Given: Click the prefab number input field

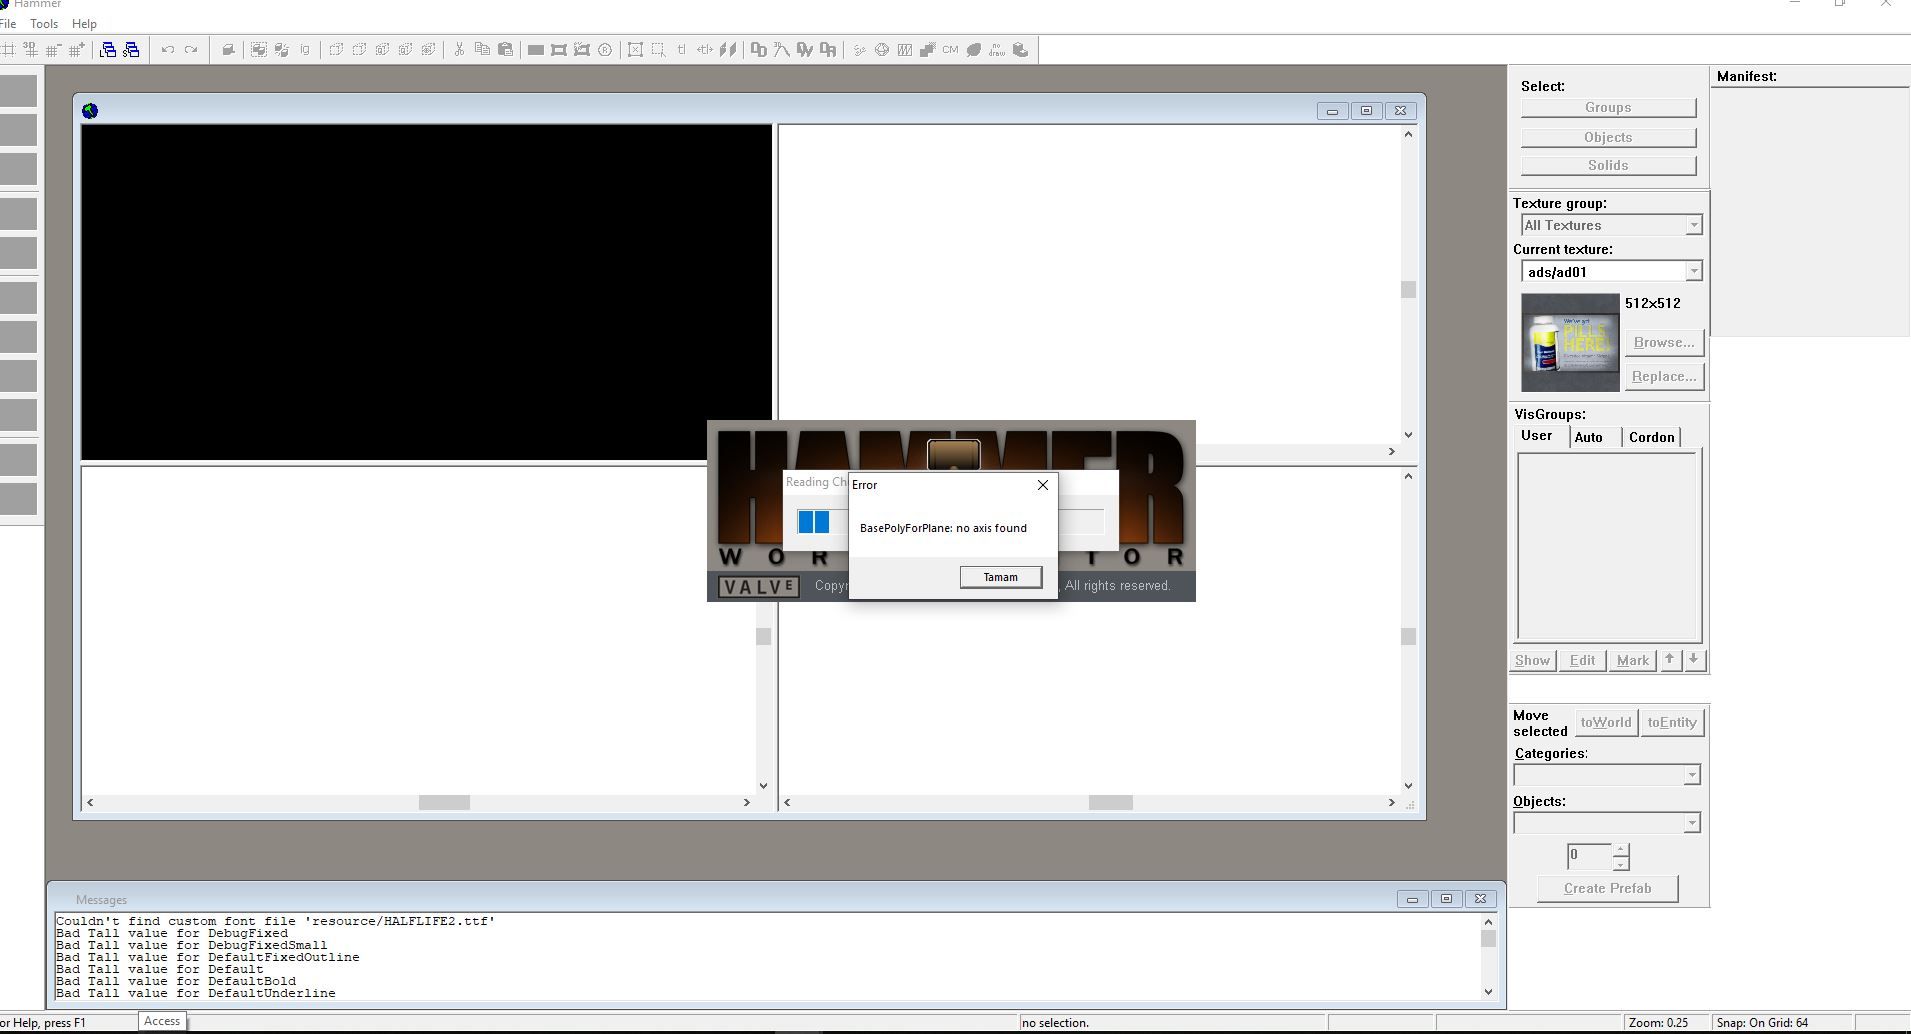Looking at the screenshot, I should coord(1589,856).
